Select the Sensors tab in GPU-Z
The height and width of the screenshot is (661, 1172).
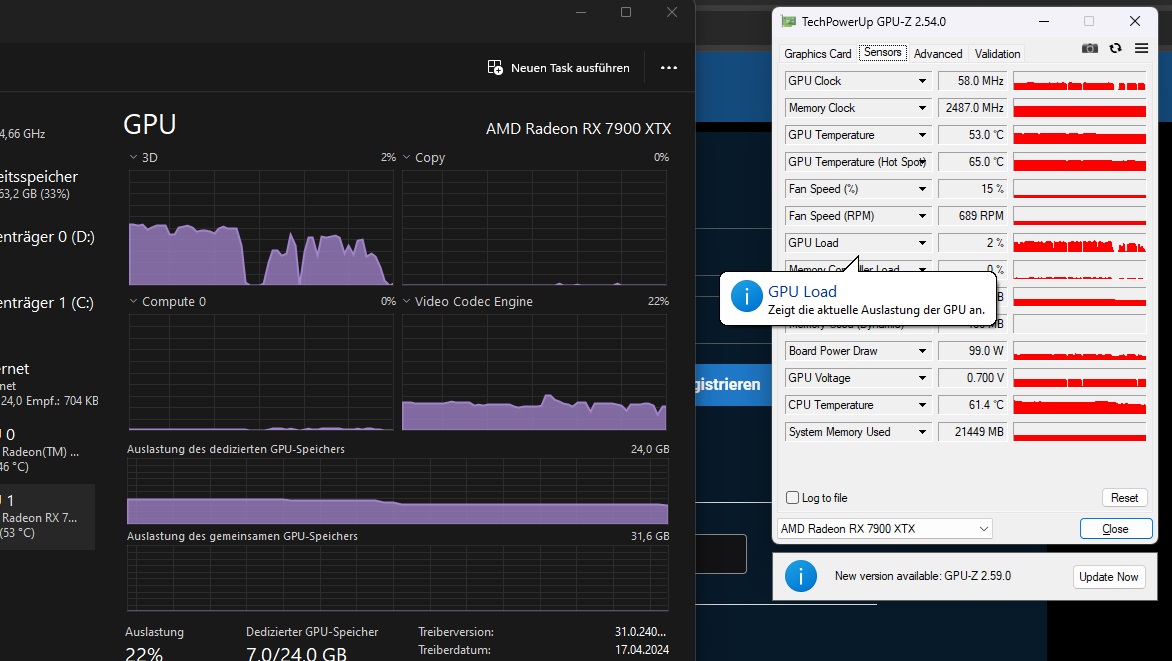883,52
